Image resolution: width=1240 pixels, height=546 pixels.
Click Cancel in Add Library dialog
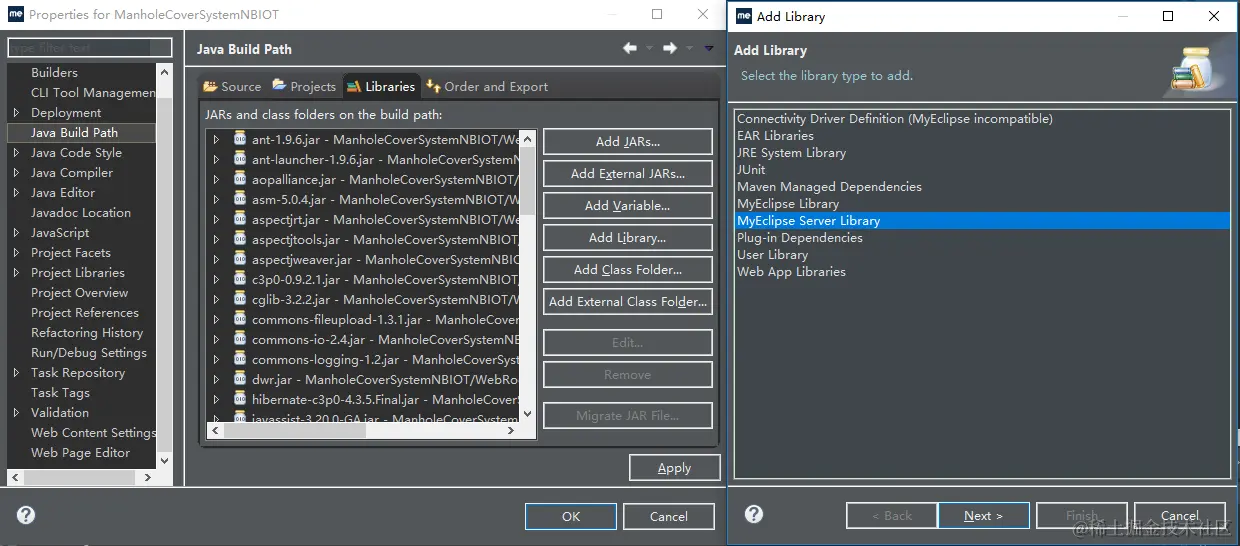(x=1180, y=516)
